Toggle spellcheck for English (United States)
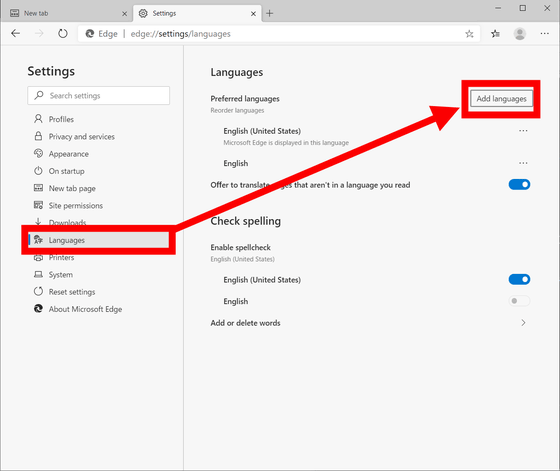Screen dimensions: 560x471 (519, 279)
